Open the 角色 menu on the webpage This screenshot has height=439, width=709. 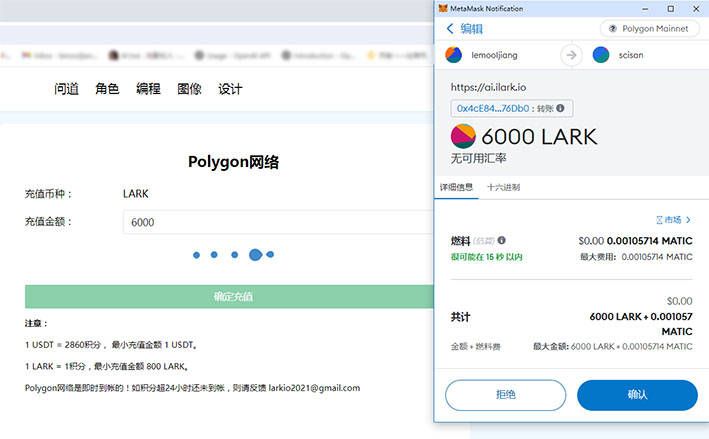(107, 89)
